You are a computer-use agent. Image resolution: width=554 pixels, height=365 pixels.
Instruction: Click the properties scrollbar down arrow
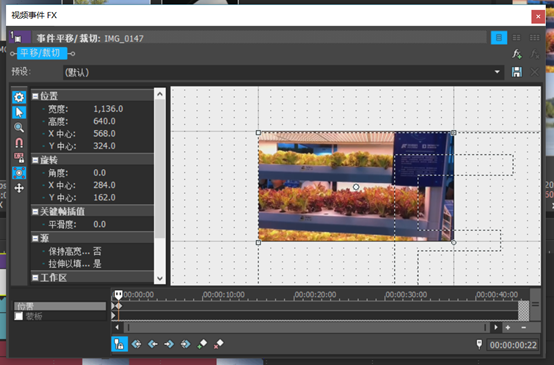160,278
